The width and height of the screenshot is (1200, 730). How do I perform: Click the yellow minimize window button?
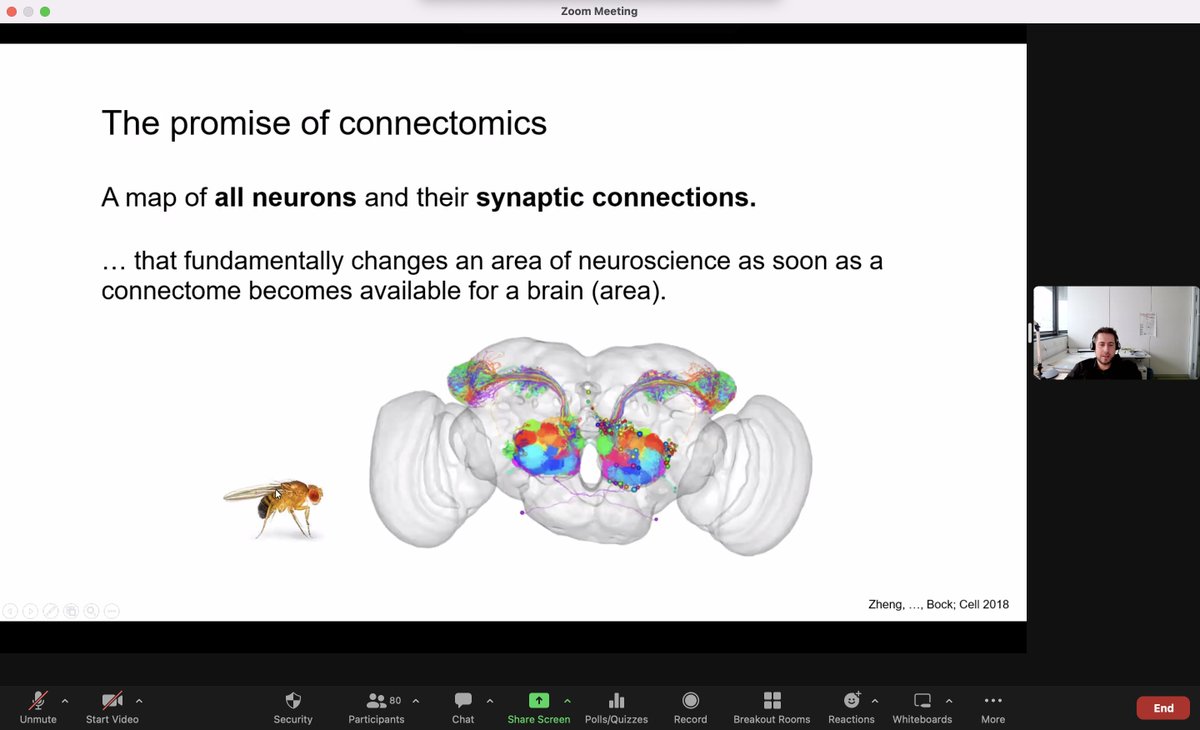[28, 11]
